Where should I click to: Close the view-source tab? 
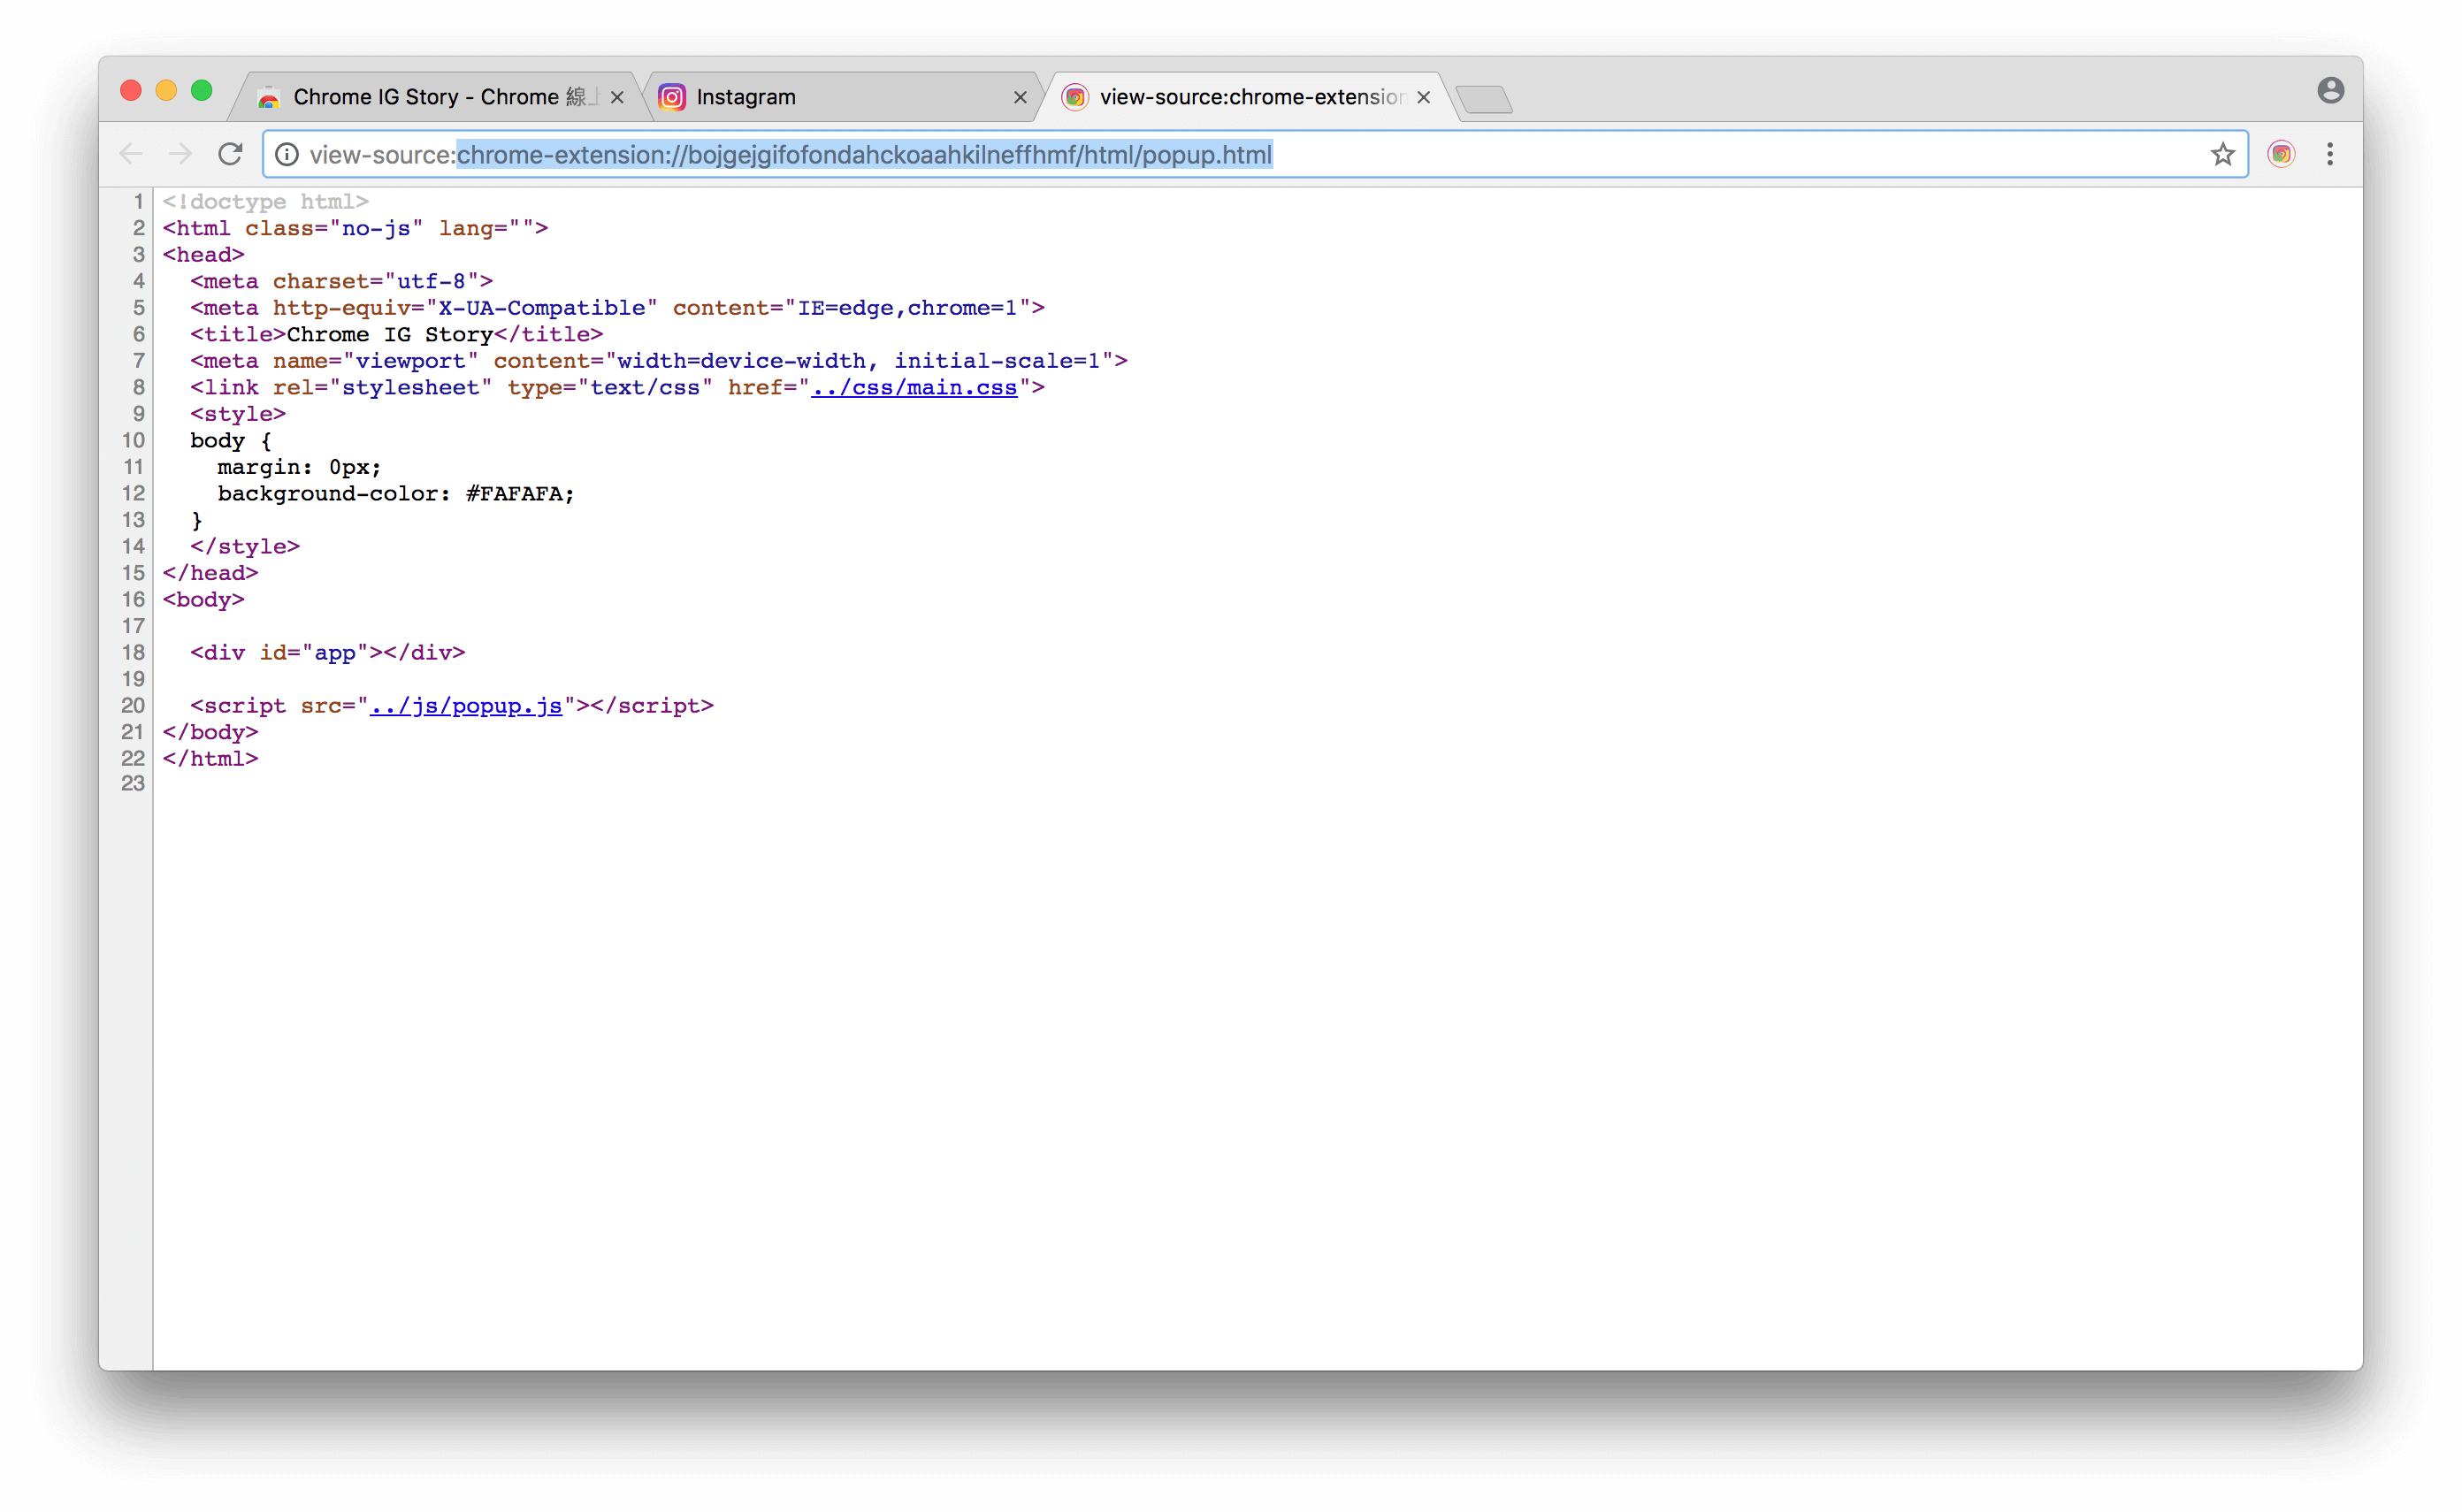[1423, 97]
